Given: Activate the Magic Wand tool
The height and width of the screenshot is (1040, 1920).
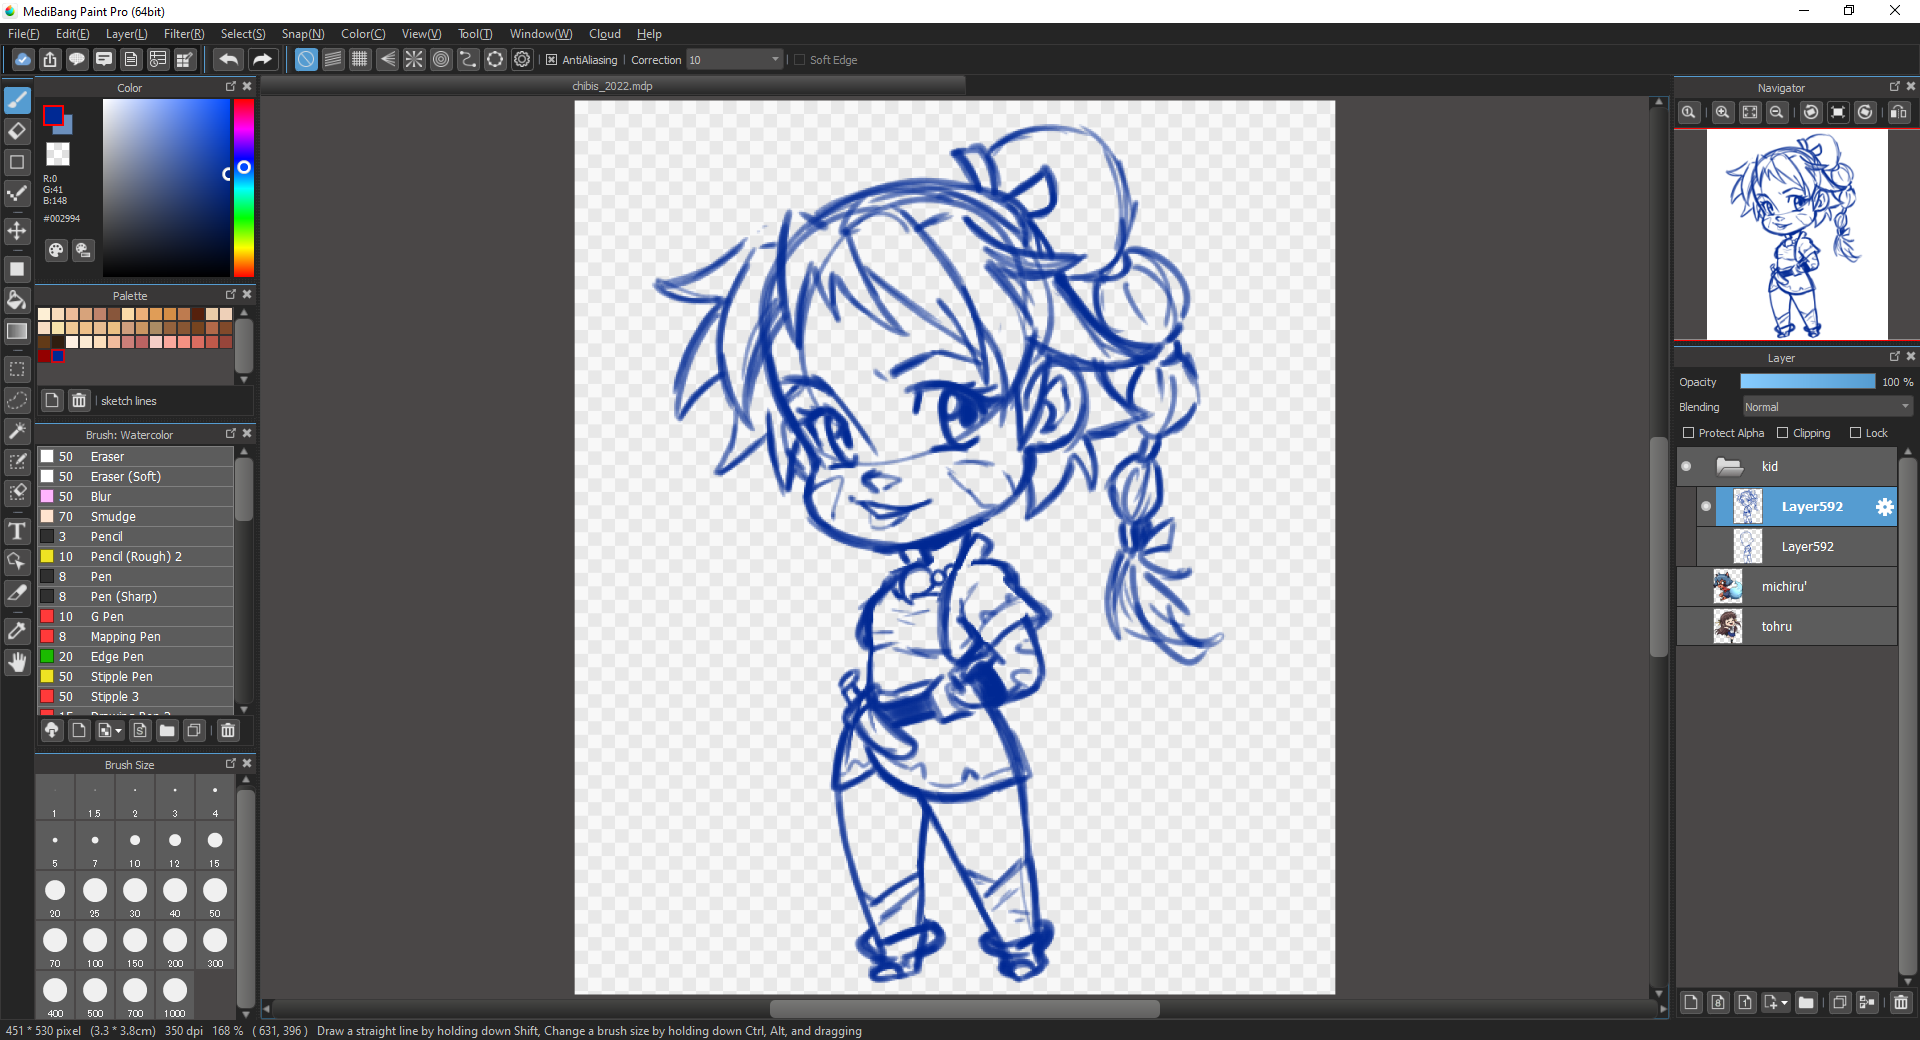Looking at the screenshot, I should tap(17, 431).
